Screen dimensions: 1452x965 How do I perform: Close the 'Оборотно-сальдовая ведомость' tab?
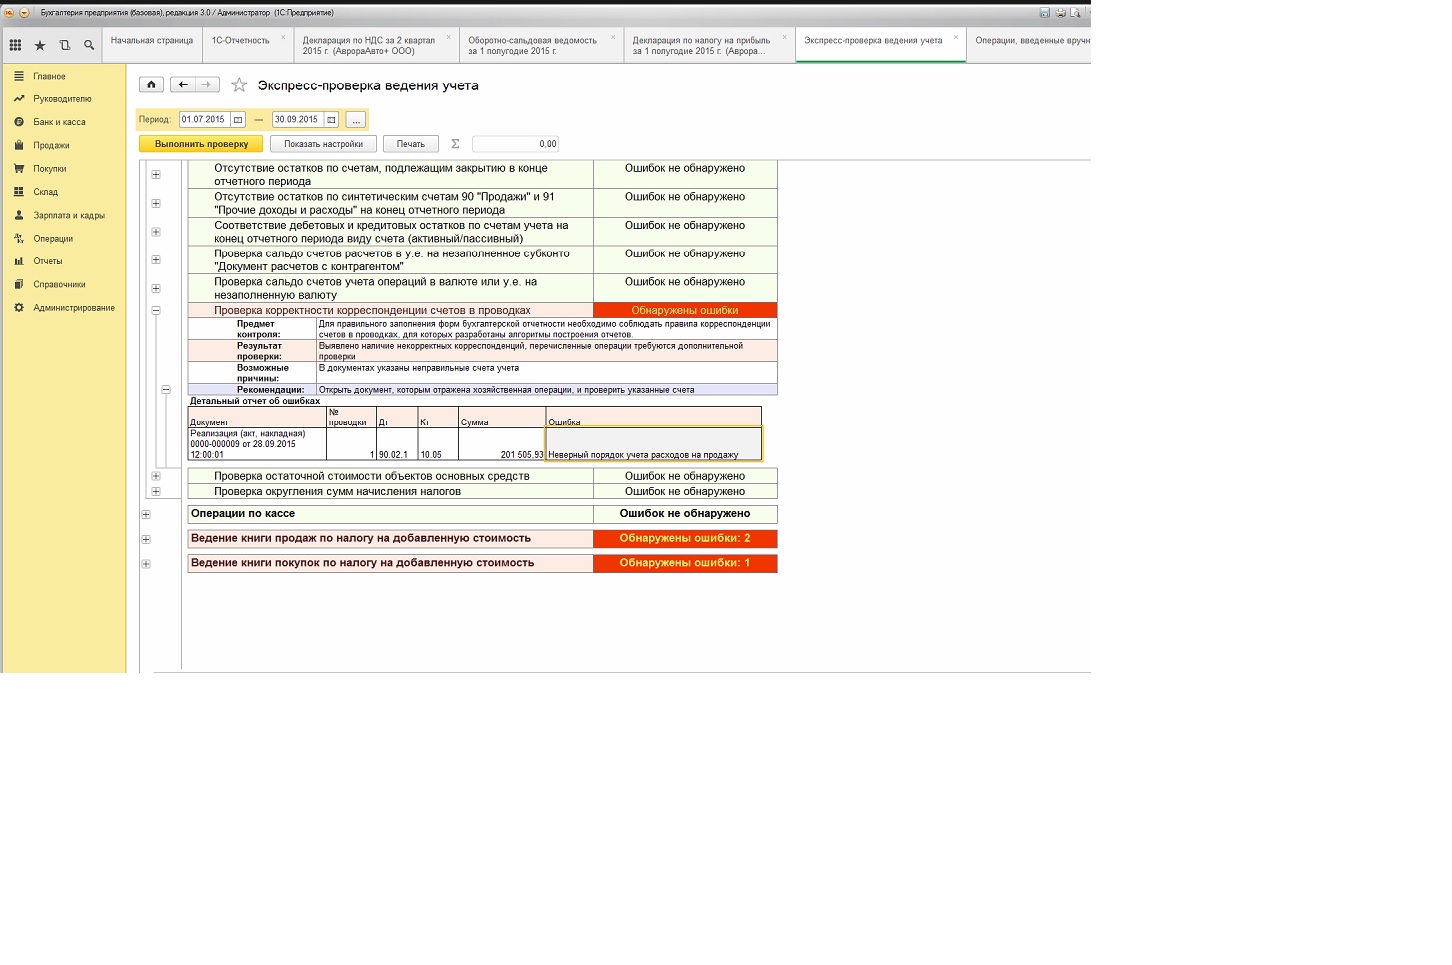pyautogui.click(x=613, y=37)
